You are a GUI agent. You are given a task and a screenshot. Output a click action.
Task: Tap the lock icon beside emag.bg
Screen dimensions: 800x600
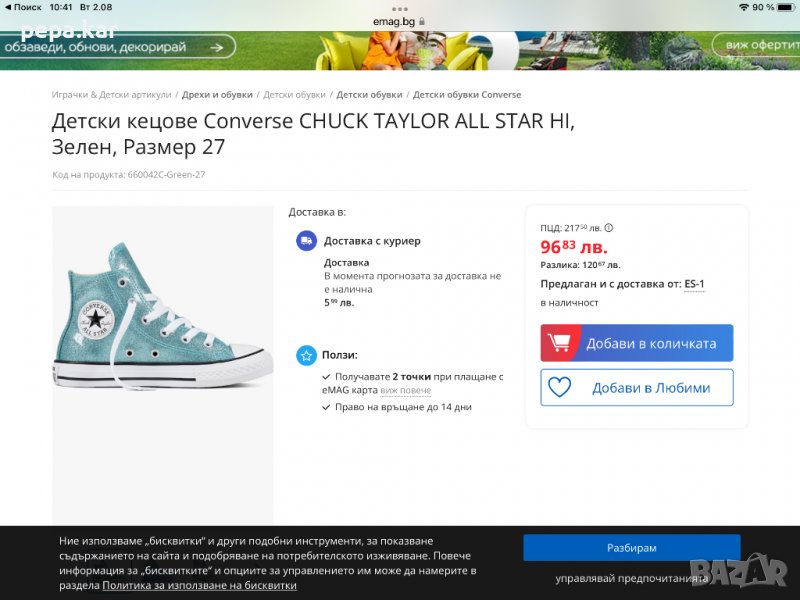point(422,21)
